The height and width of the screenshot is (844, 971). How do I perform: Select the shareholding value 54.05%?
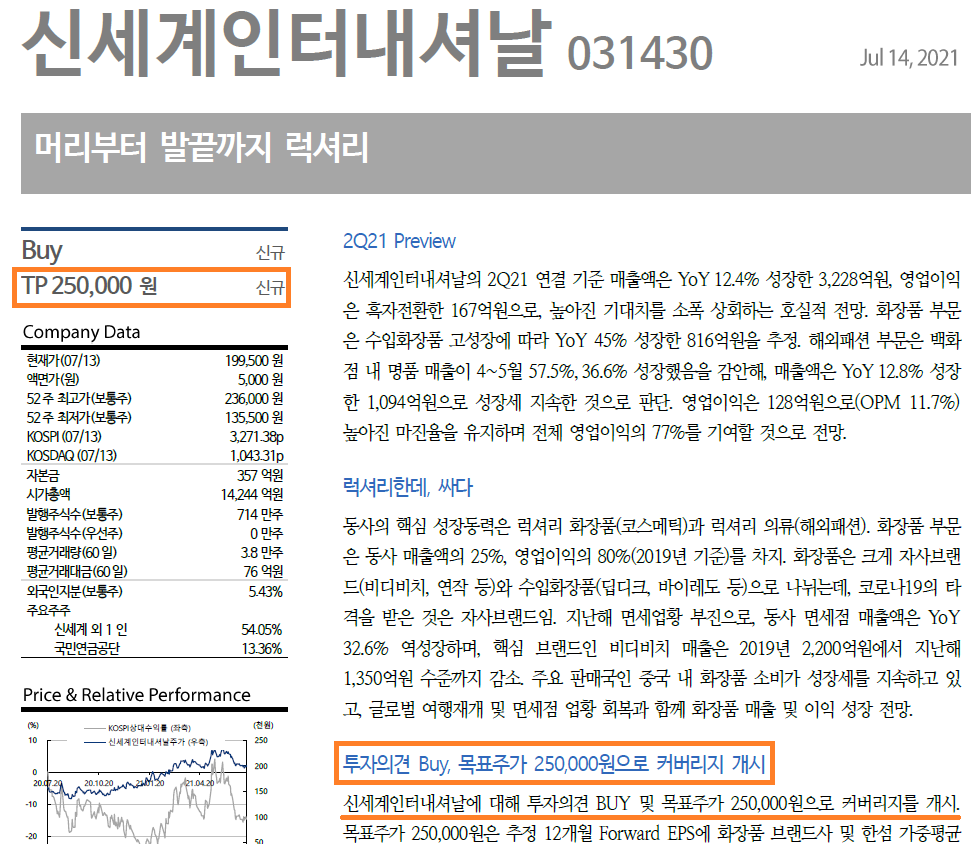[x=261, y=630]
